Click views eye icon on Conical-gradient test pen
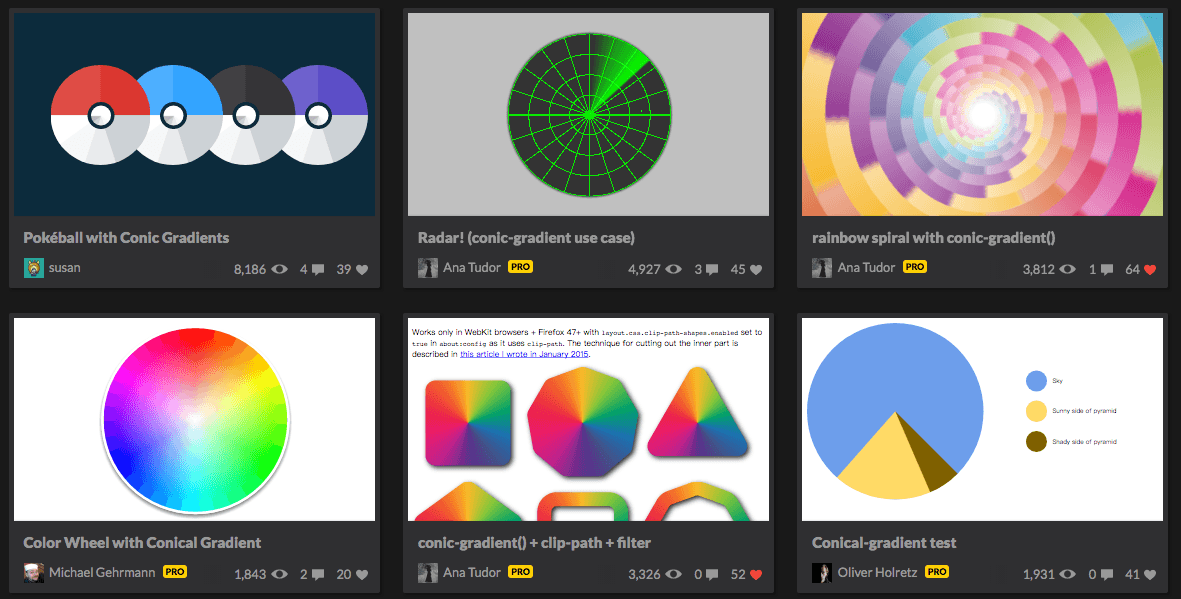 pyautogui.click(x=1068, y=574)
